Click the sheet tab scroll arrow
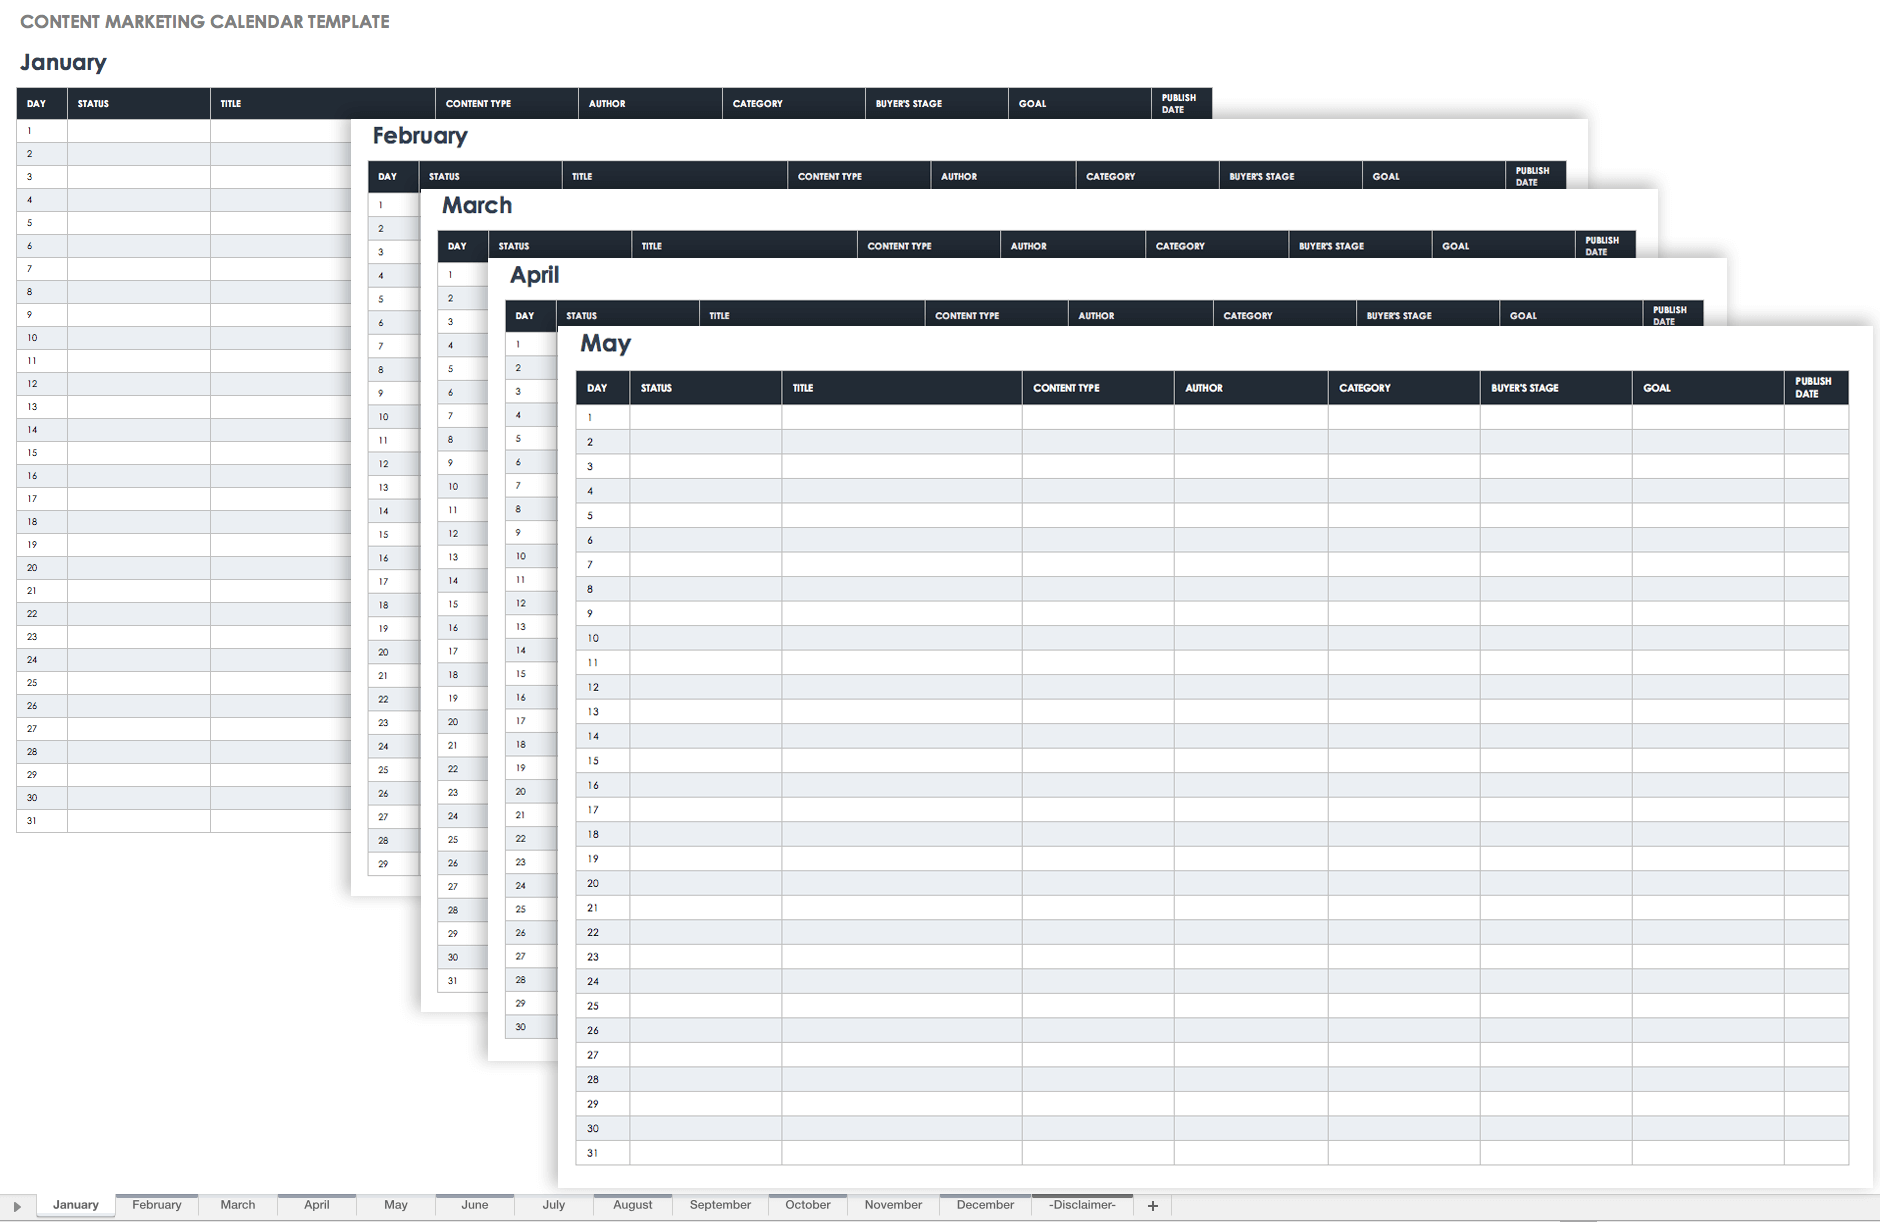 (17, 1206)
